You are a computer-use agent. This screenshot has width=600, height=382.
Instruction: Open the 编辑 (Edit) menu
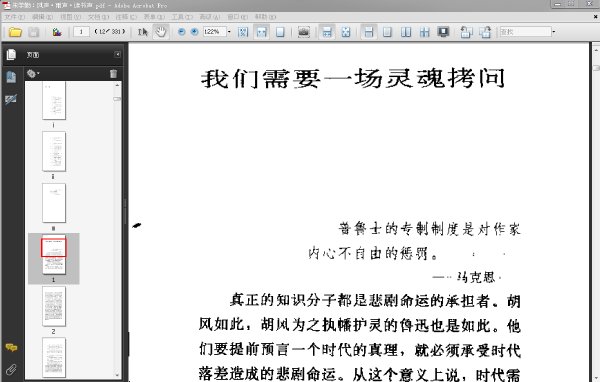point(42,17)
